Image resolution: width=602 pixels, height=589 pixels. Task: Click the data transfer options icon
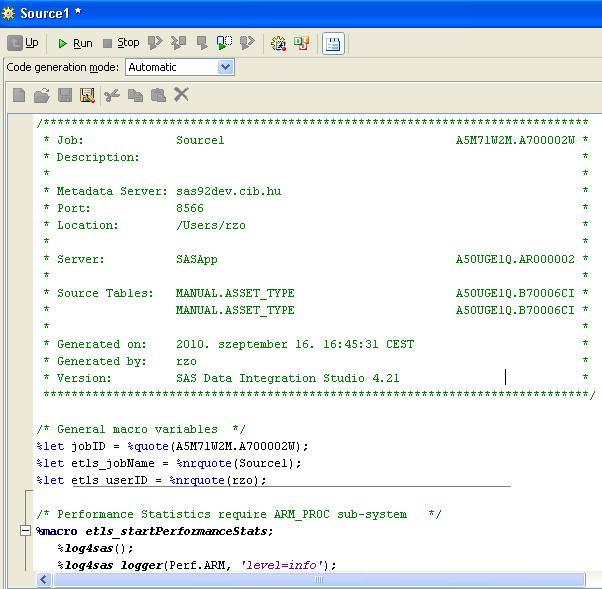(x=302, y=43)
